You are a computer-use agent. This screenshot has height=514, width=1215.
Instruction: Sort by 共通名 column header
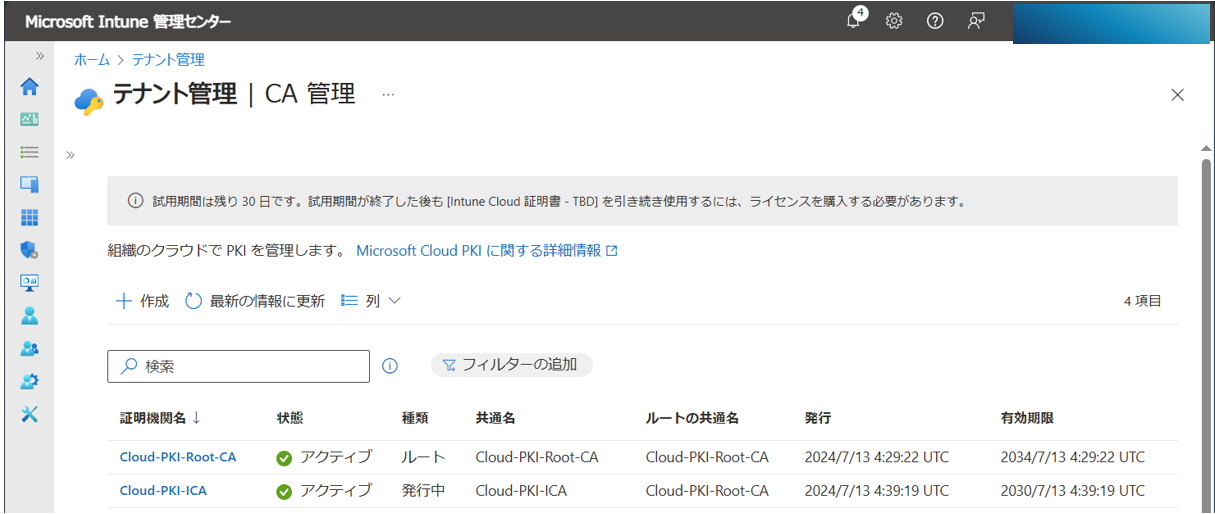(x=495, y=418)
